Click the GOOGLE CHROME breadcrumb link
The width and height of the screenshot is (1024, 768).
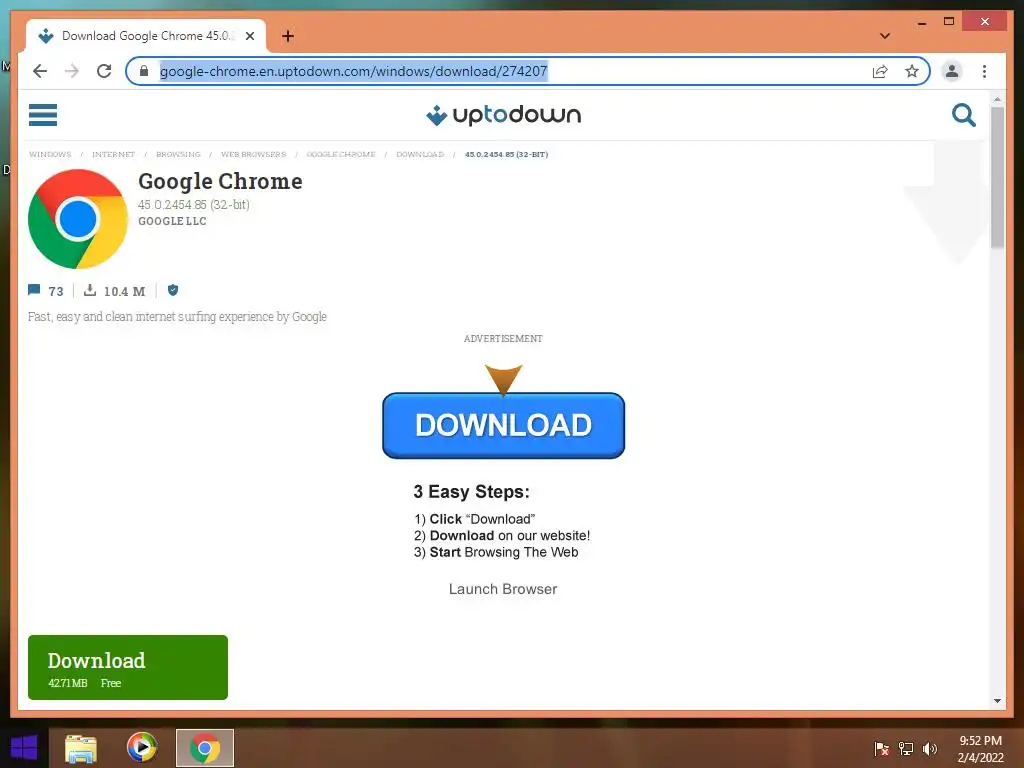coord(341,155)
